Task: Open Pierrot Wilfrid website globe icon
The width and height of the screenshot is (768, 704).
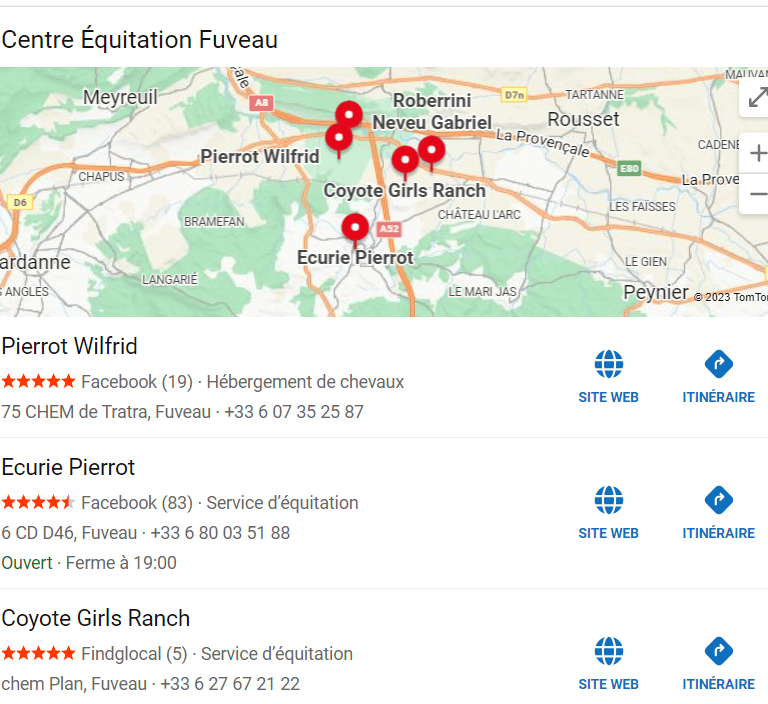Action: (608, 364)
